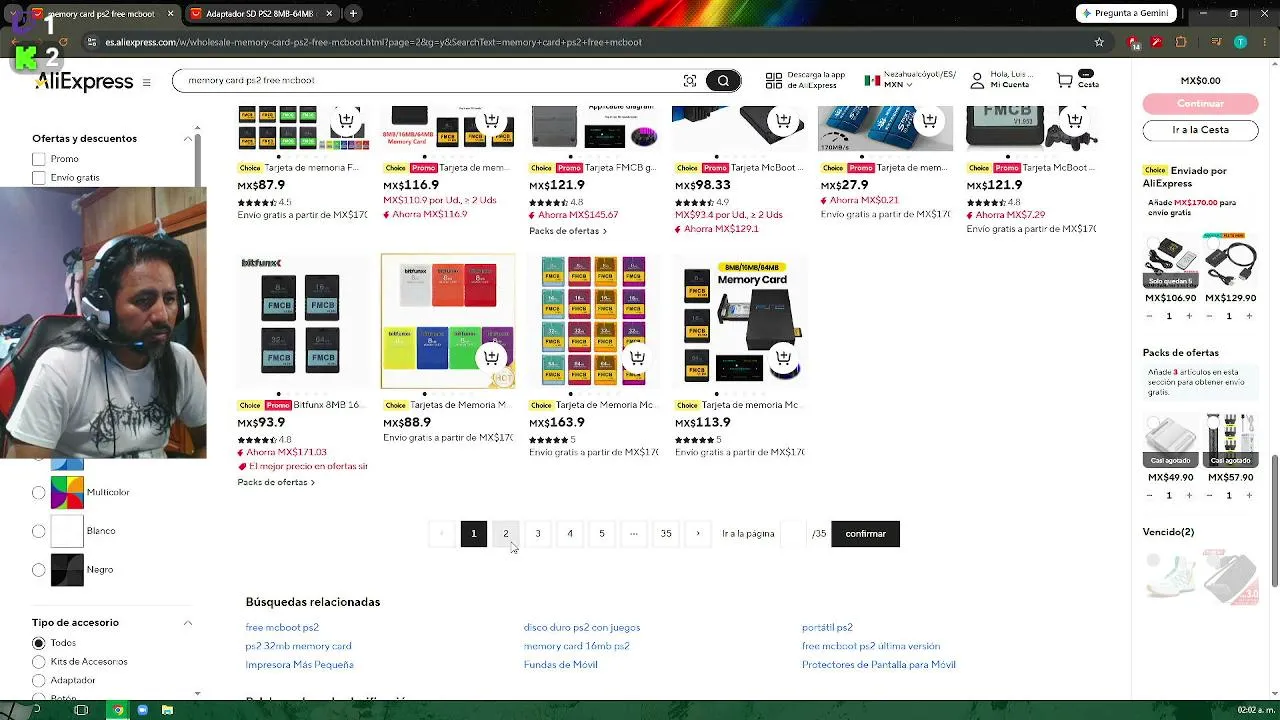Click the black search magnifier button

[x=723, y=81]
